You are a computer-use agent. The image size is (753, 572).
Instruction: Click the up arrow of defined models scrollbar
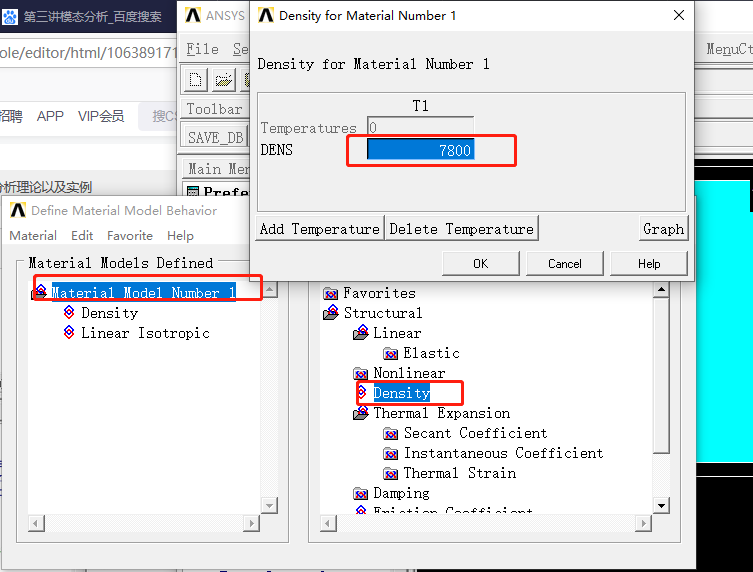tap(269, 290)
